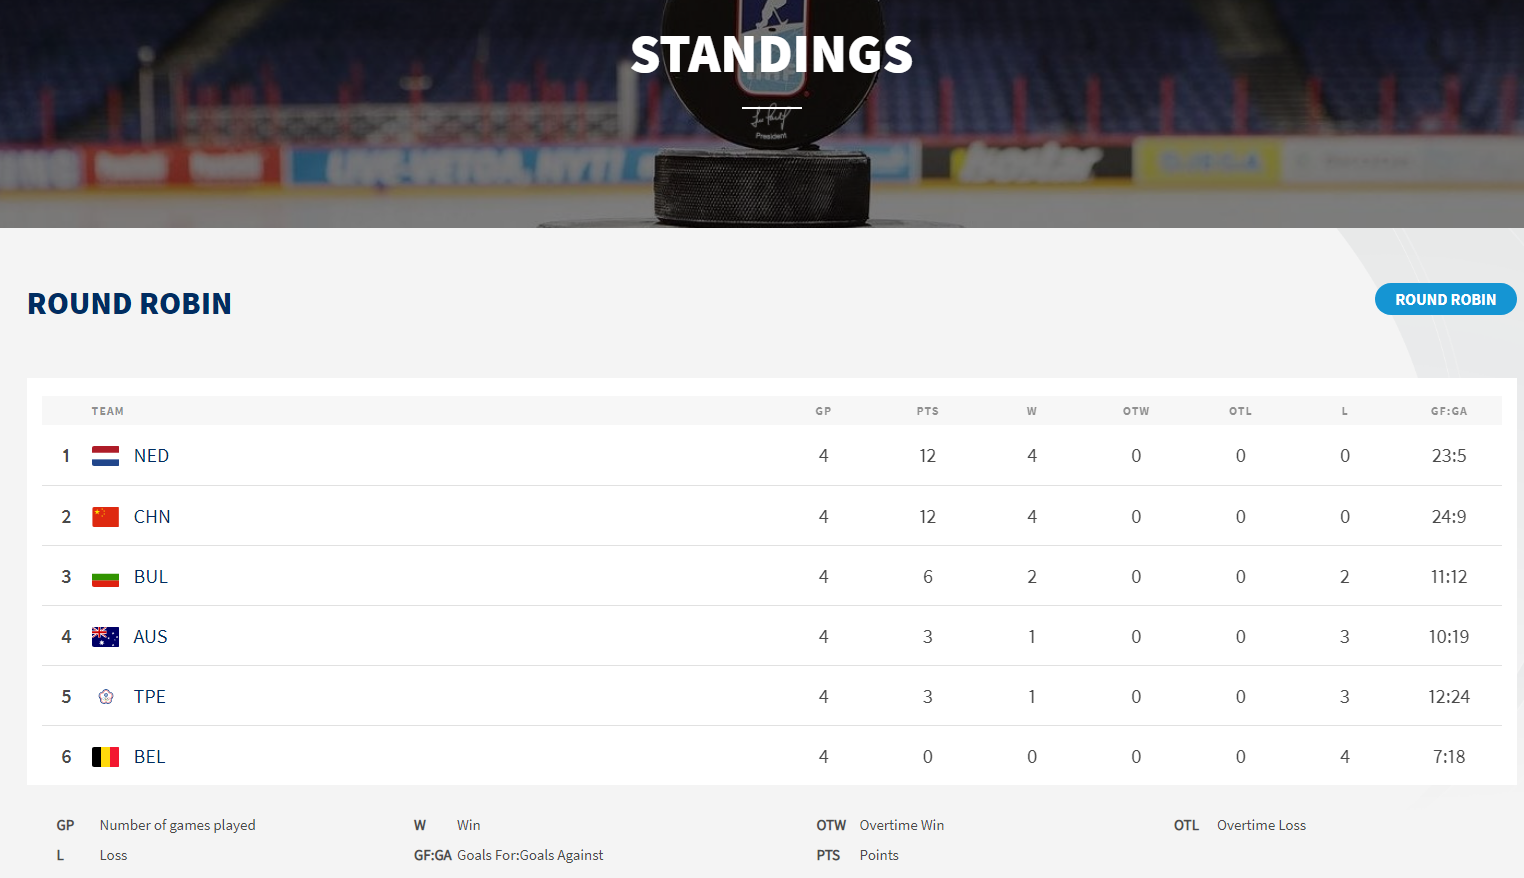Click the Belgium flag icon
This screenshot has width=1524, height=878.
coord(105,757)
